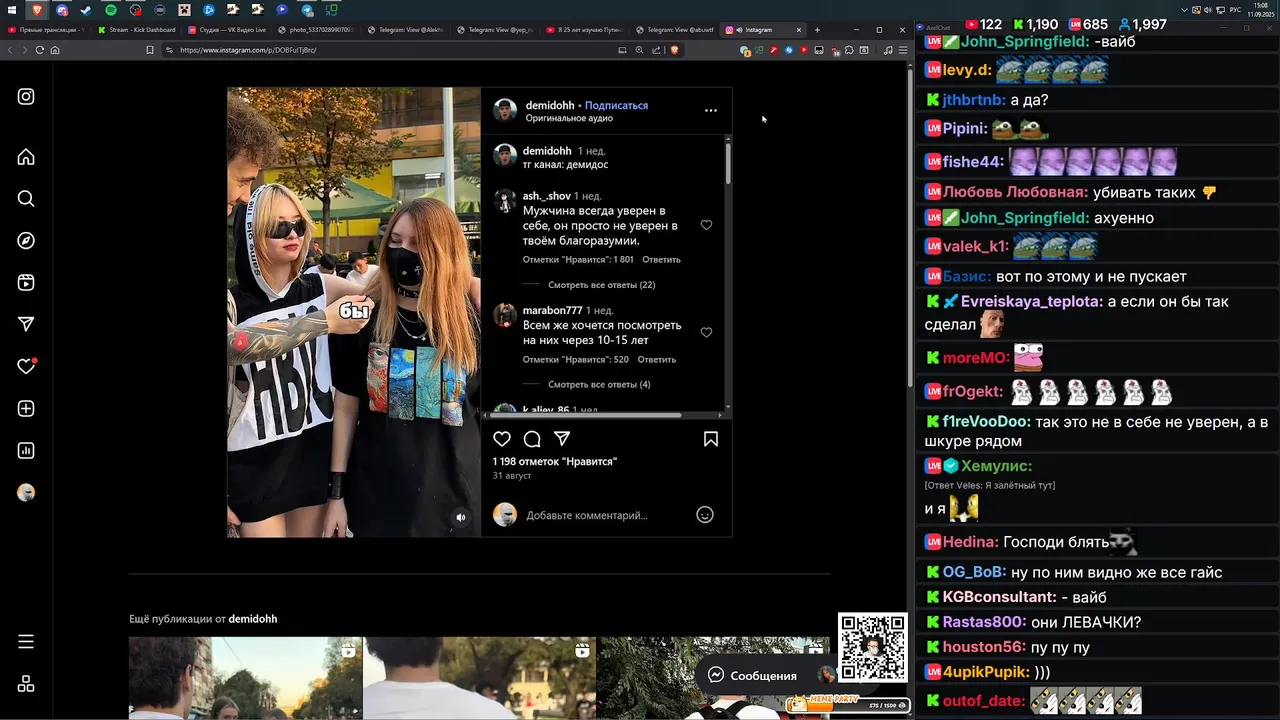Open browser extensions puzzle icon

pos(849,50)
